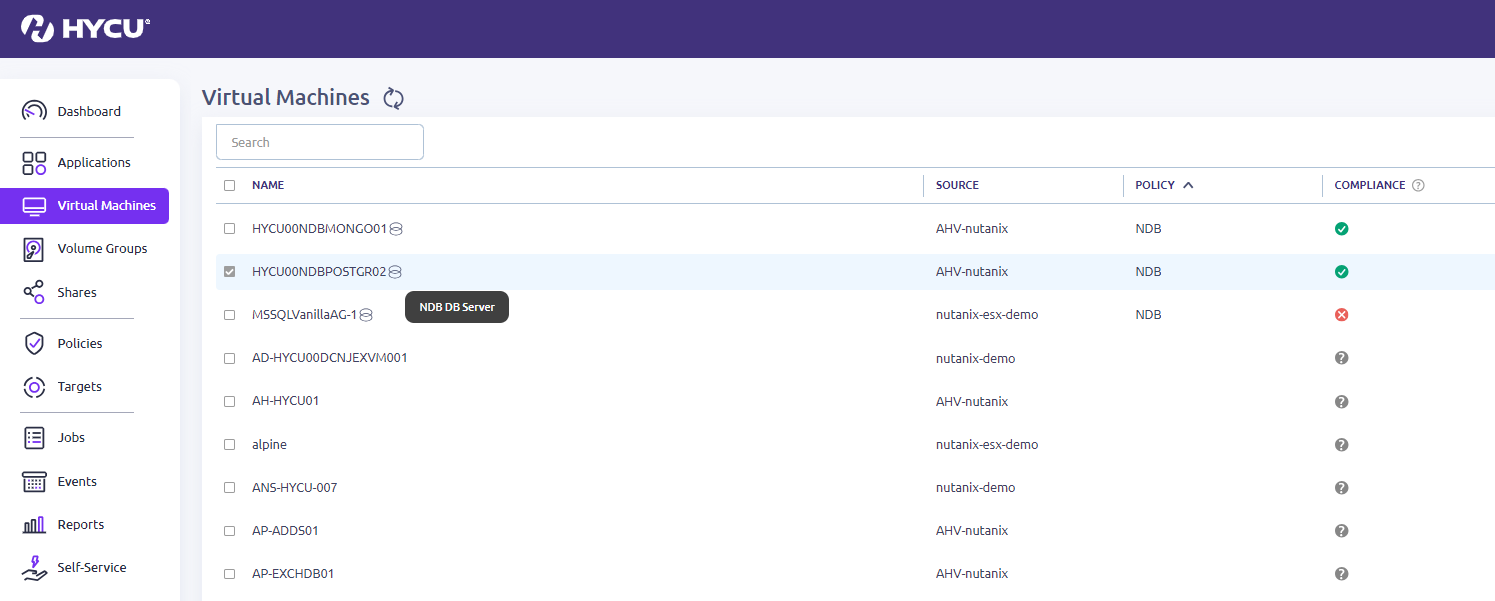Click the database icon next to MSSQLVanillaAG-1
This screenshot has width=1495, height=601.
[365, 313]
